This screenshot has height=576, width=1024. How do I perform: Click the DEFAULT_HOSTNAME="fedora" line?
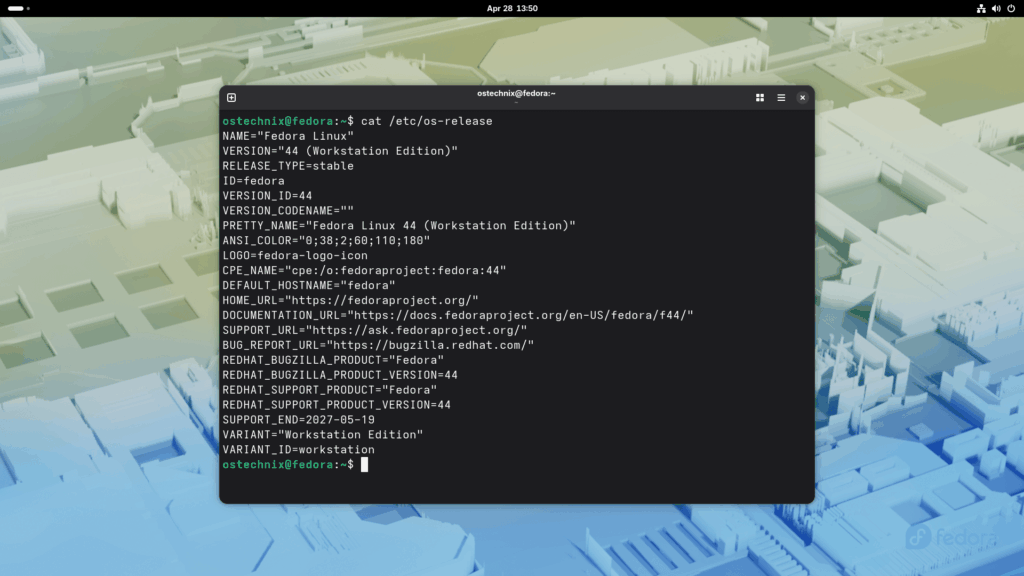coord(309,285)
